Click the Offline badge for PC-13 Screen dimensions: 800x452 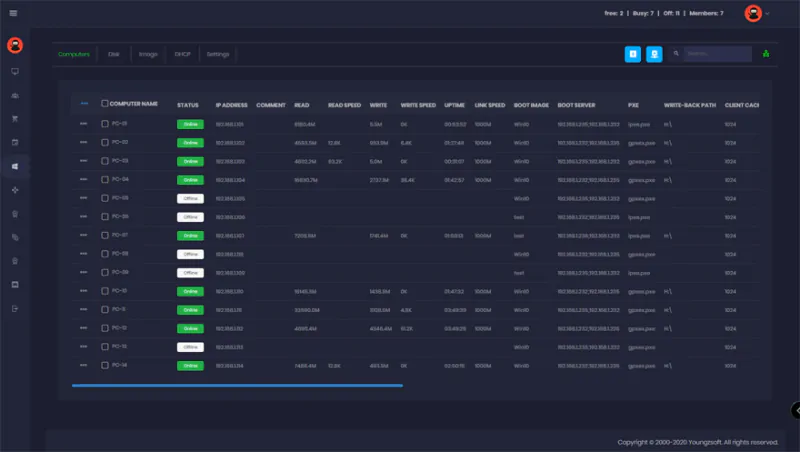[190, 347]
